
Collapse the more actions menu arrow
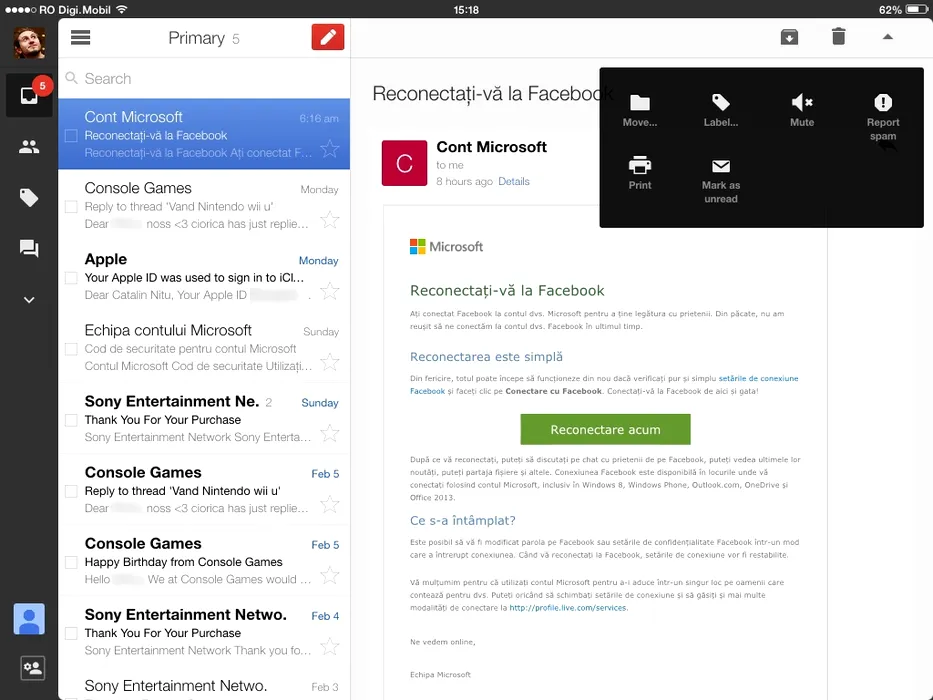[x=887, y=37]
